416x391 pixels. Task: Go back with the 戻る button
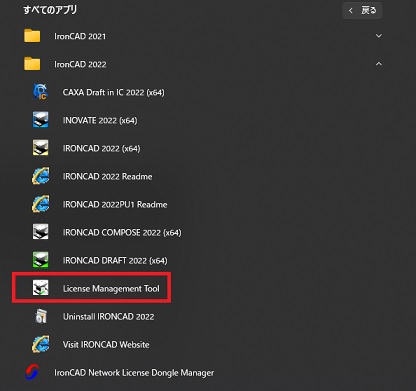(x=362, y=11)
